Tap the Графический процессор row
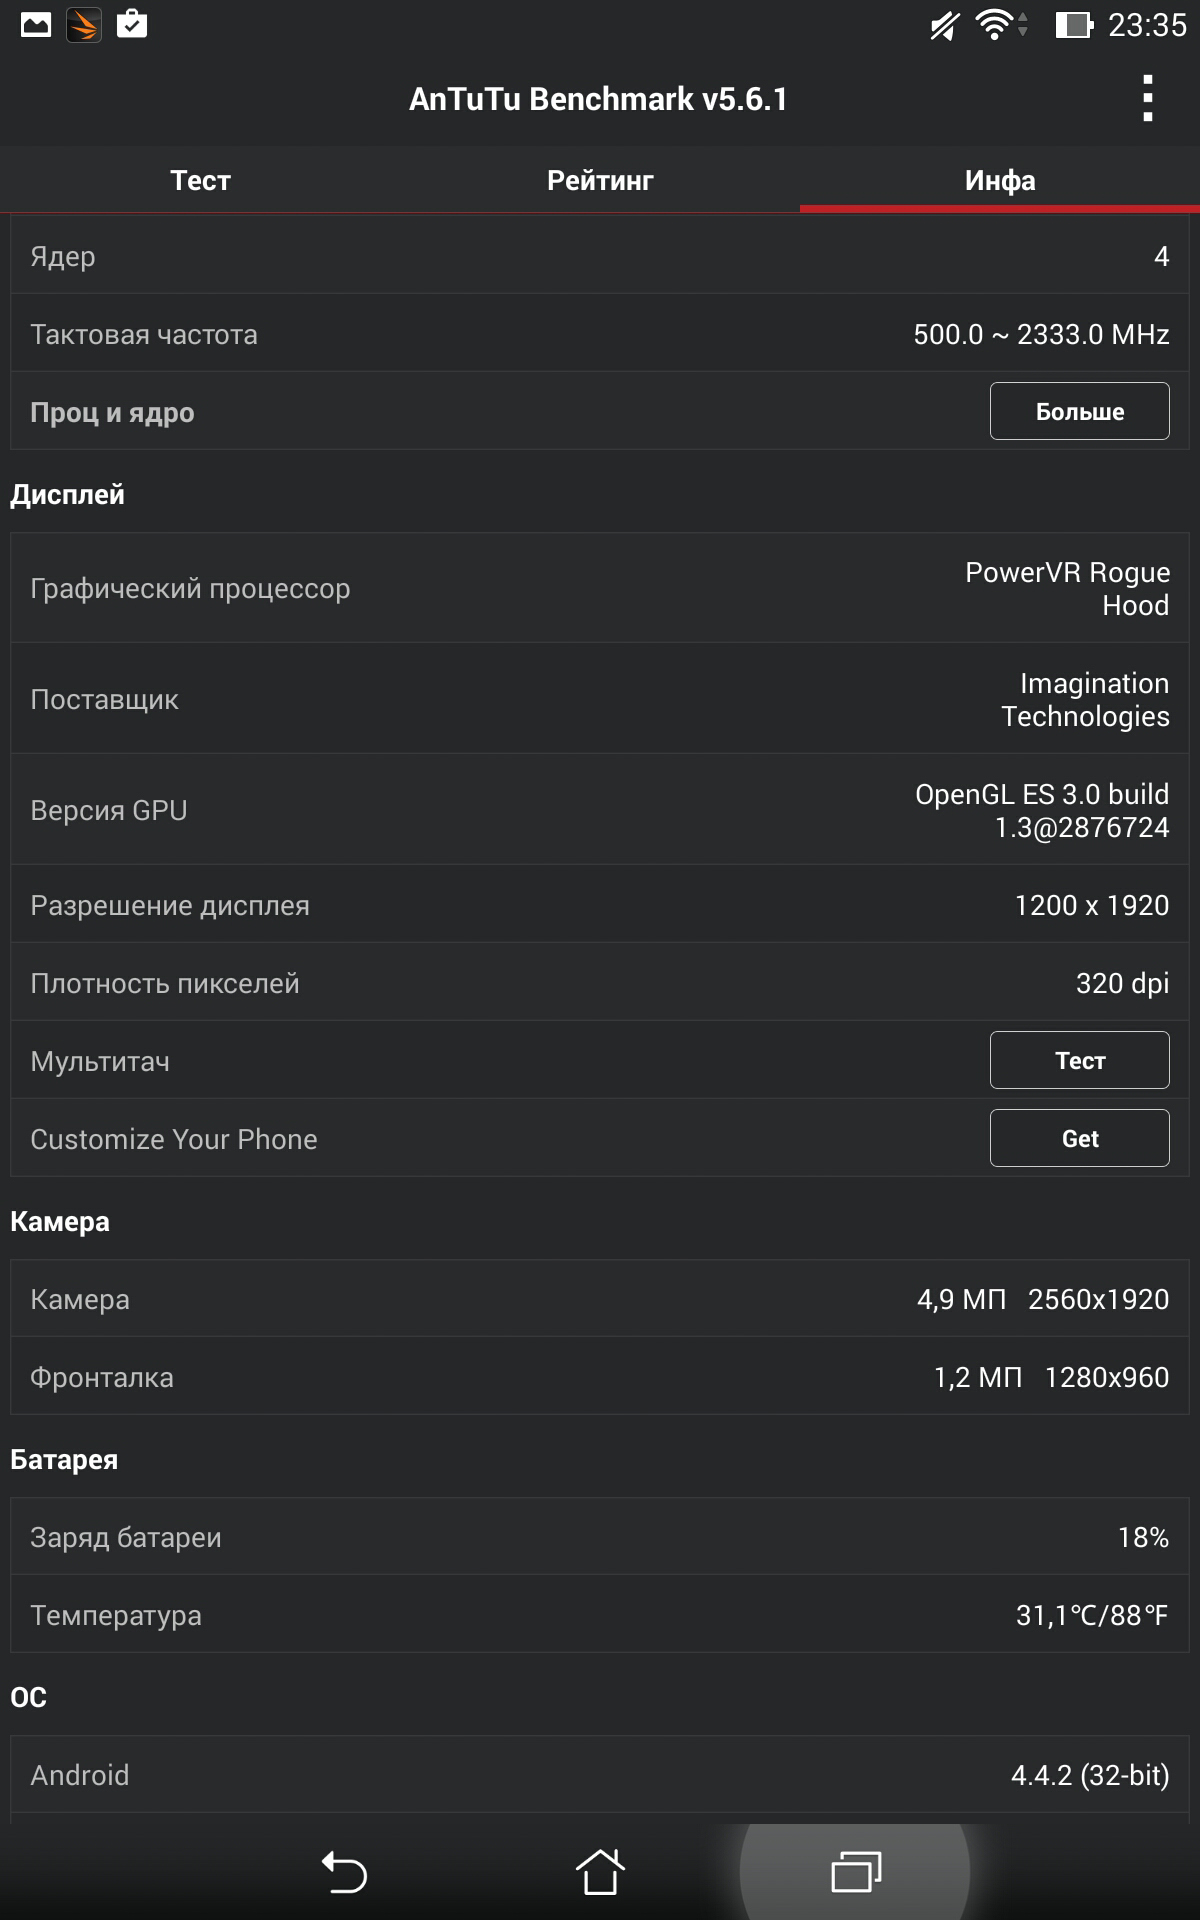1200x1920 pixels. (x=600, y=588)
